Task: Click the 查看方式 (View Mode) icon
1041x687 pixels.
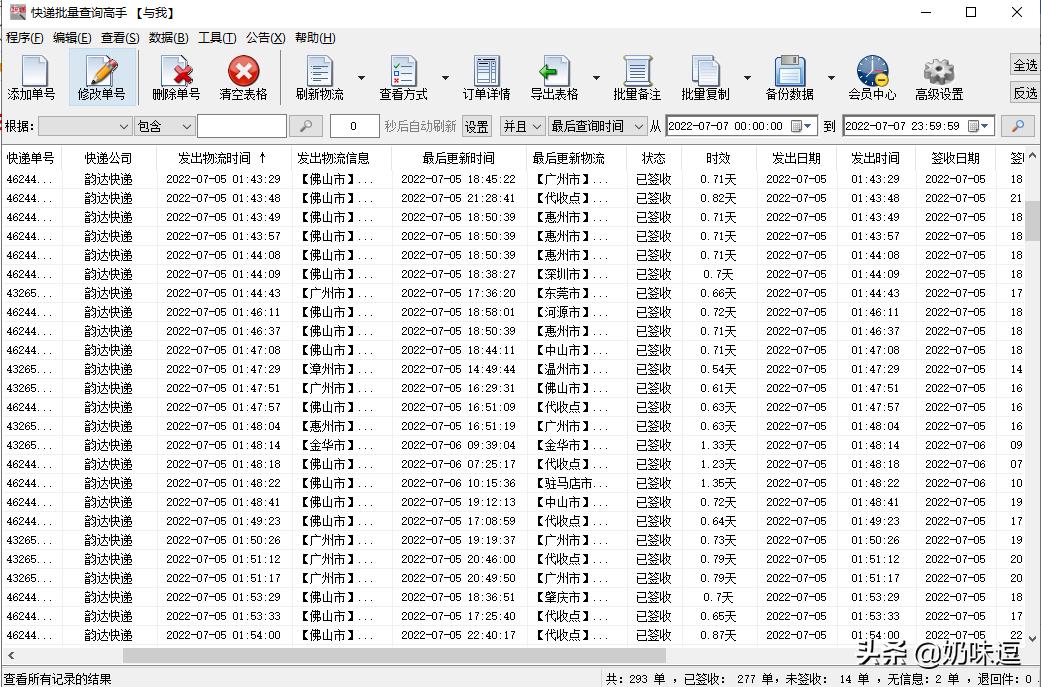Action: [x=403, y=76]
